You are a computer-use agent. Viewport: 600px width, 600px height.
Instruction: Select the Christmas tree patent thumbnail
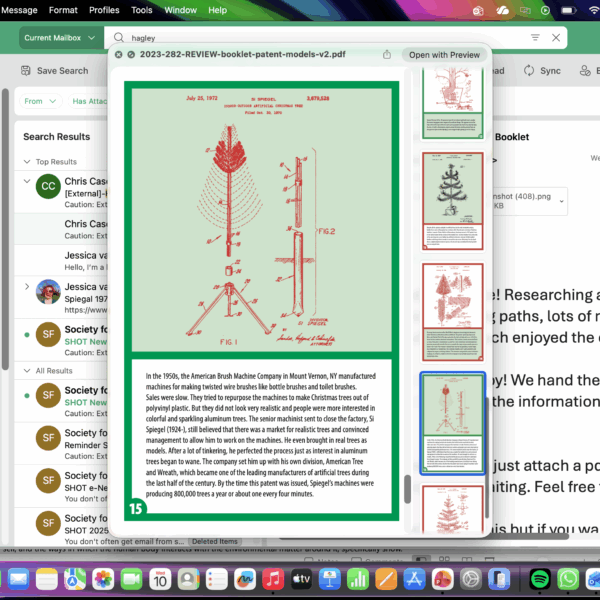click(452, 196)
